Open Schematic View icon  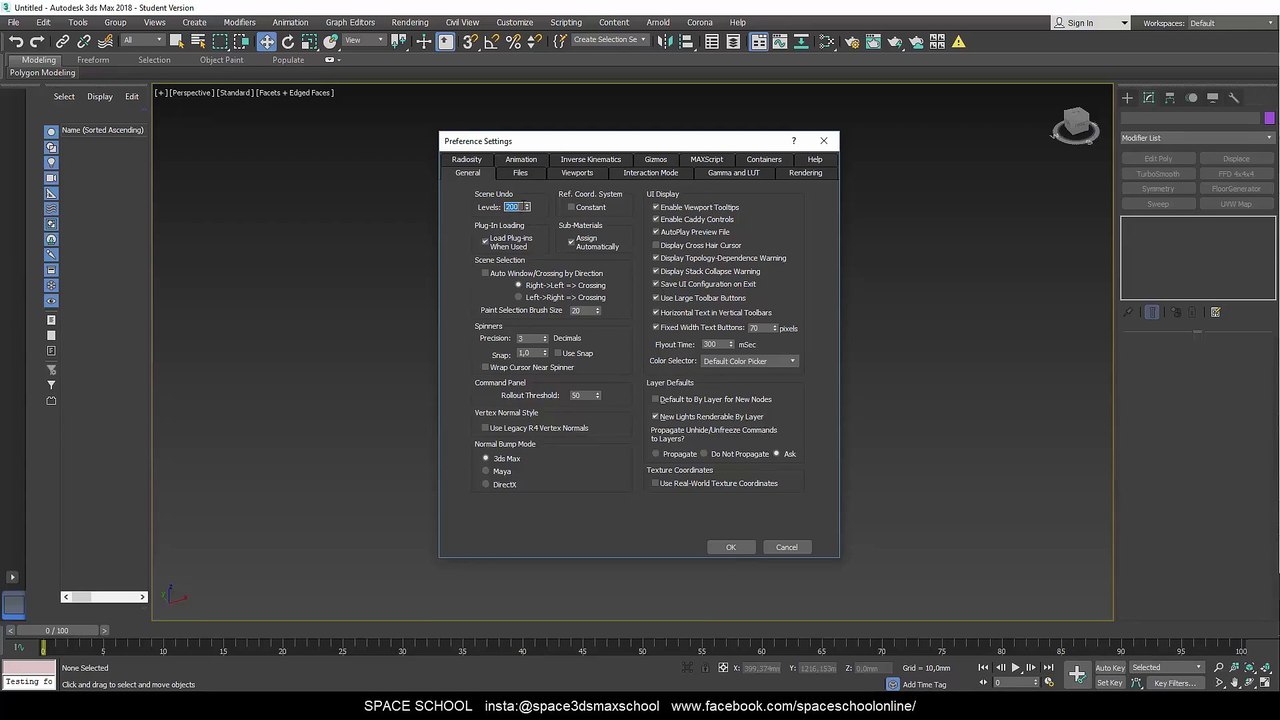click(827, 41)
